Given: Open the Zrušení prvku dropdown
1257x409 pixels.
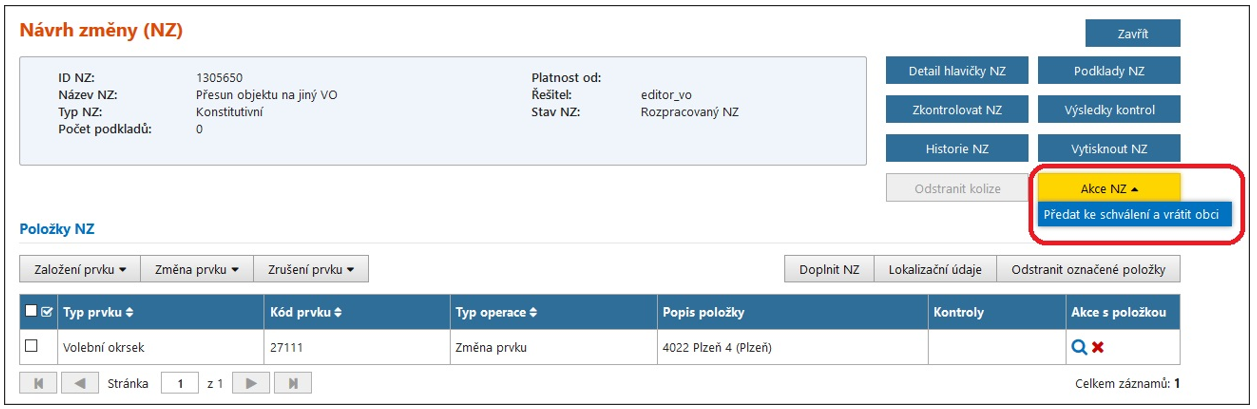Looking at the screenshot, I should 311,269.
